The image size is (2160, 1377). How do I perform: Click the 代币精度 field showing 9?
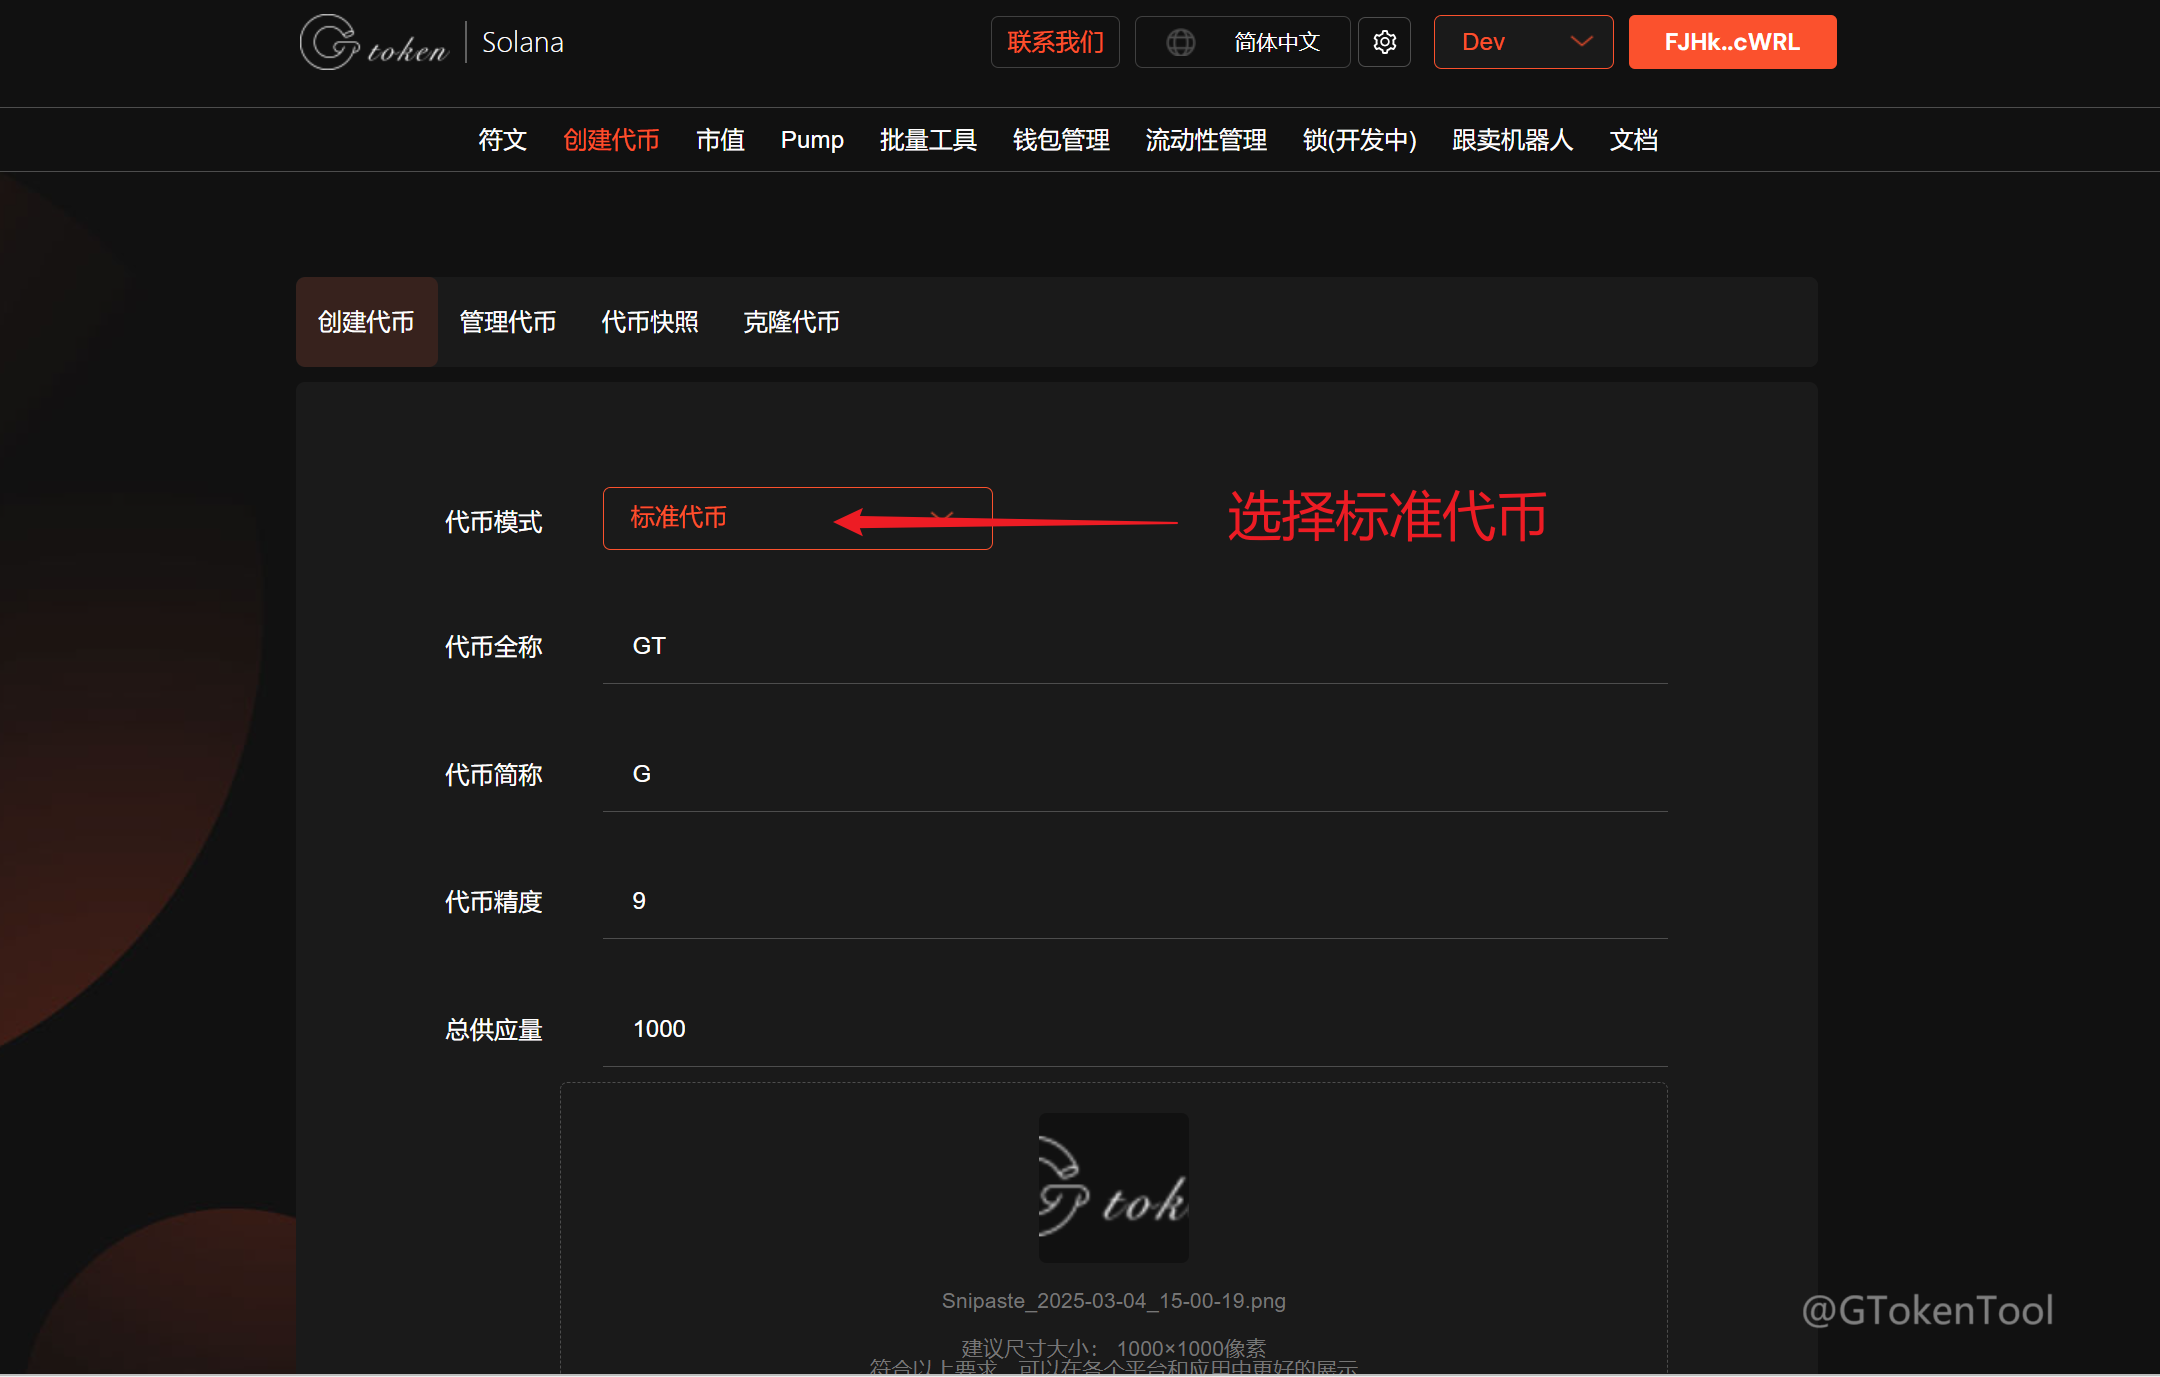[x=1134, y=901]
